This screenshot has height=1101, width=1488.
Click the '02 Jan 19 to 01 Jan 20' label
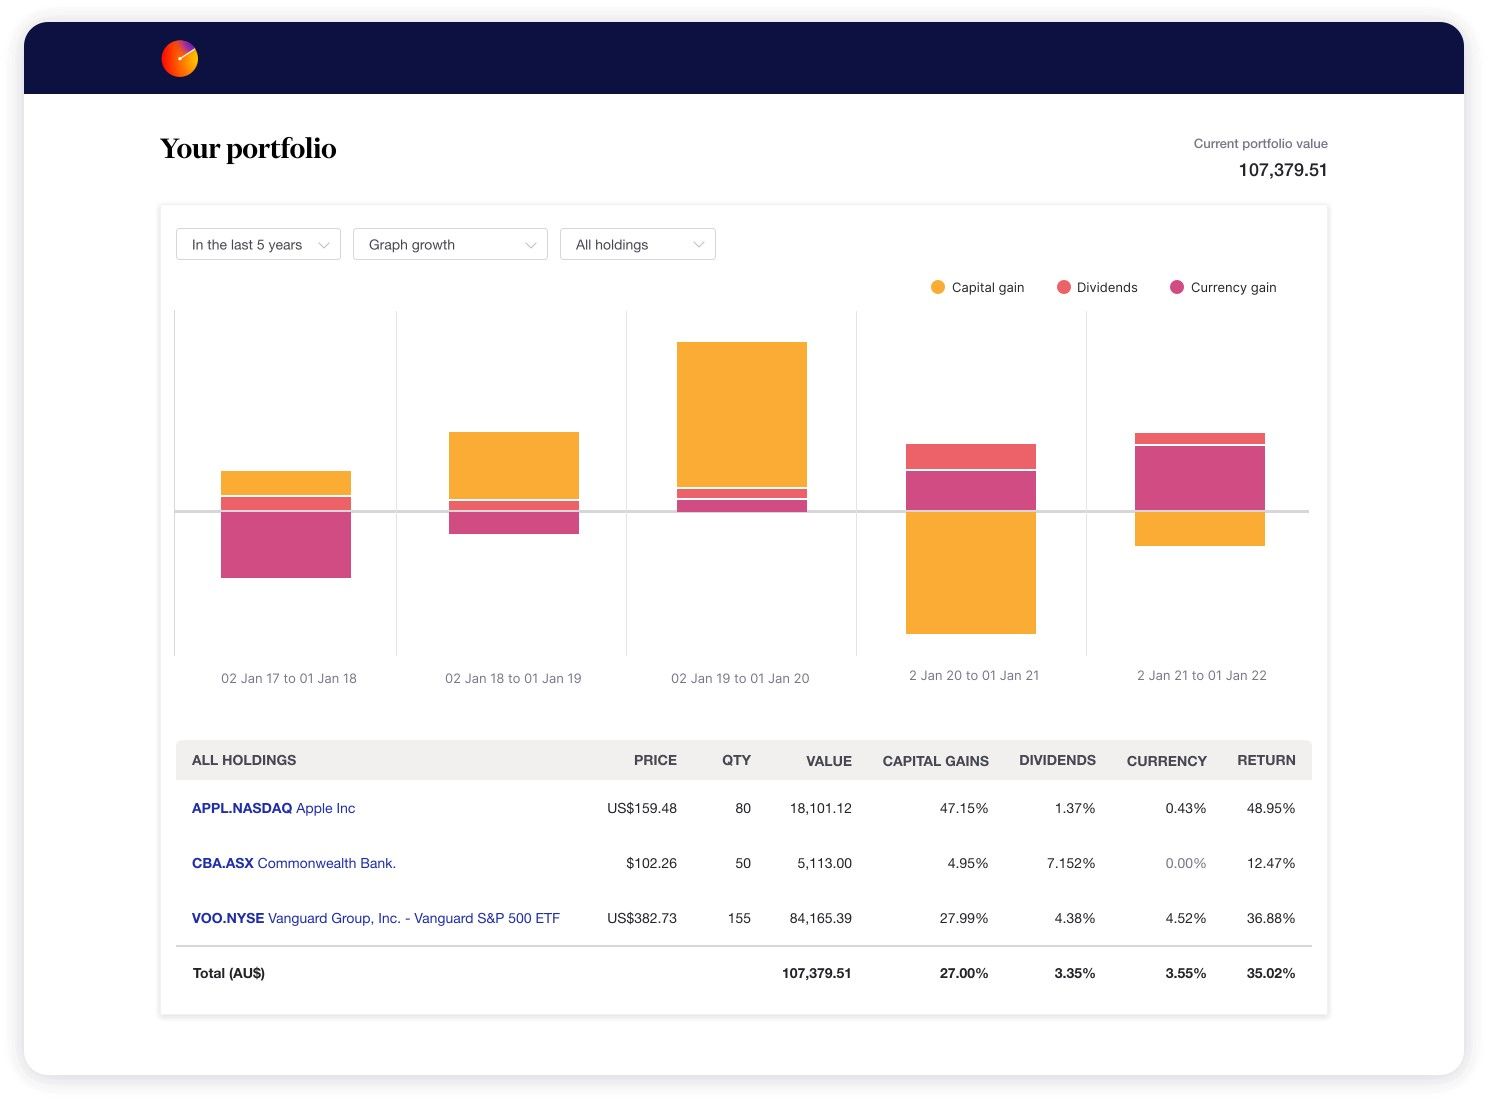pos(740,678)
